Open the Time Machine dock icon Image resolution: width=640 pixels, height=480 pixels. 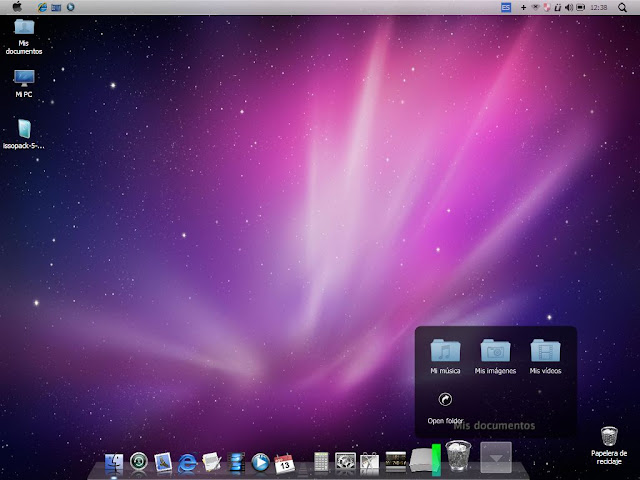139,462
